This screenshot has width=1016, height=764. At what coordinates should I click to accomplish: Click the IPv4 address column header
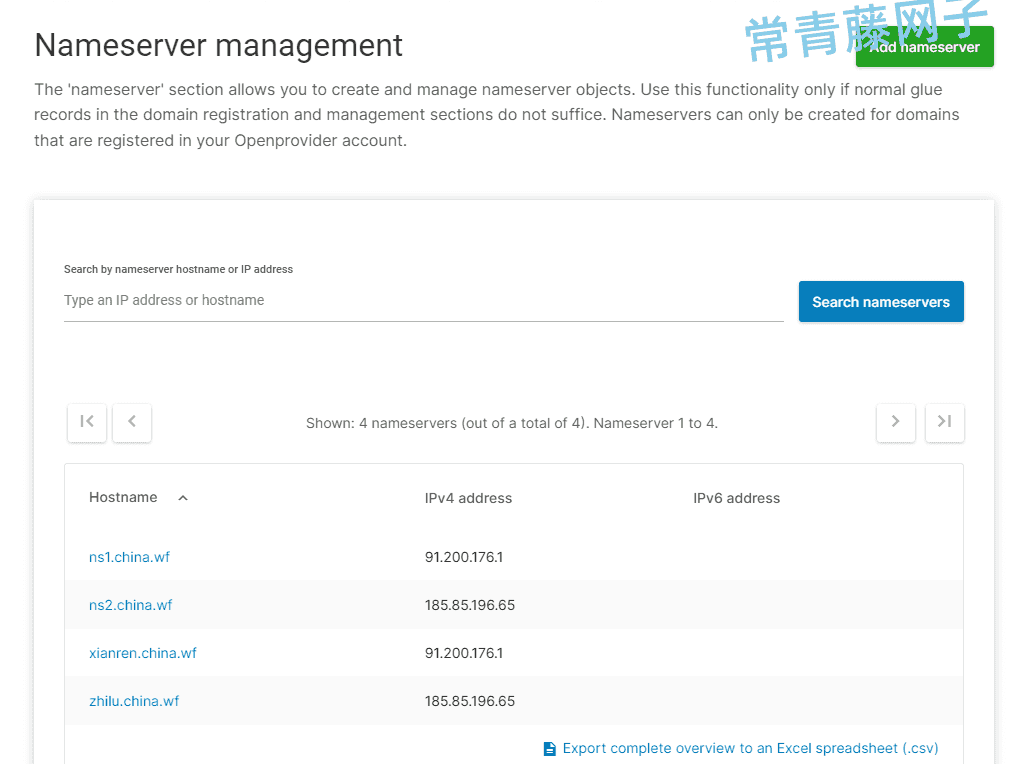[x=468, y=498]
